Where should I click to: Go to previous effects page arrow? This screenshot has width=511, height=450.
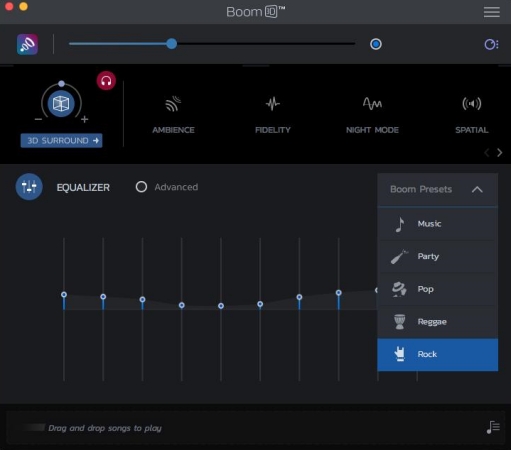[x=487, y=153]
